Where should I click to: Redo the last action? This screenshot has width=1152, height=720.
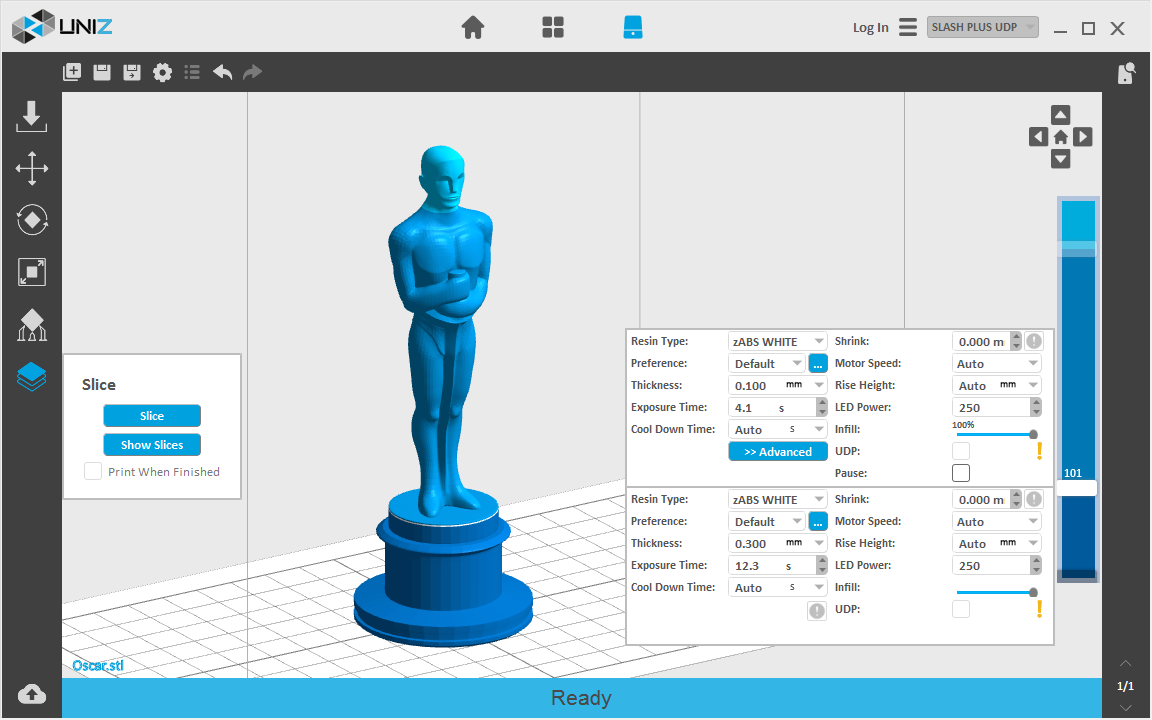pos(253,72)
